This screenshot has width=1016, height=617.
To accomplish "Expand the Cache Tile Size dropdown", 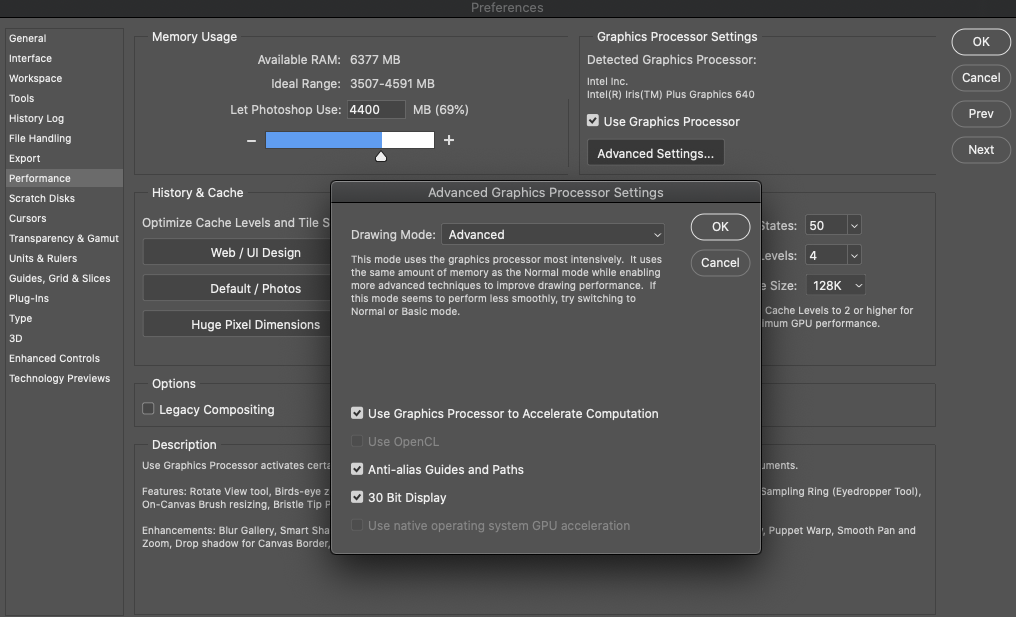I will (x=857, y=286).
